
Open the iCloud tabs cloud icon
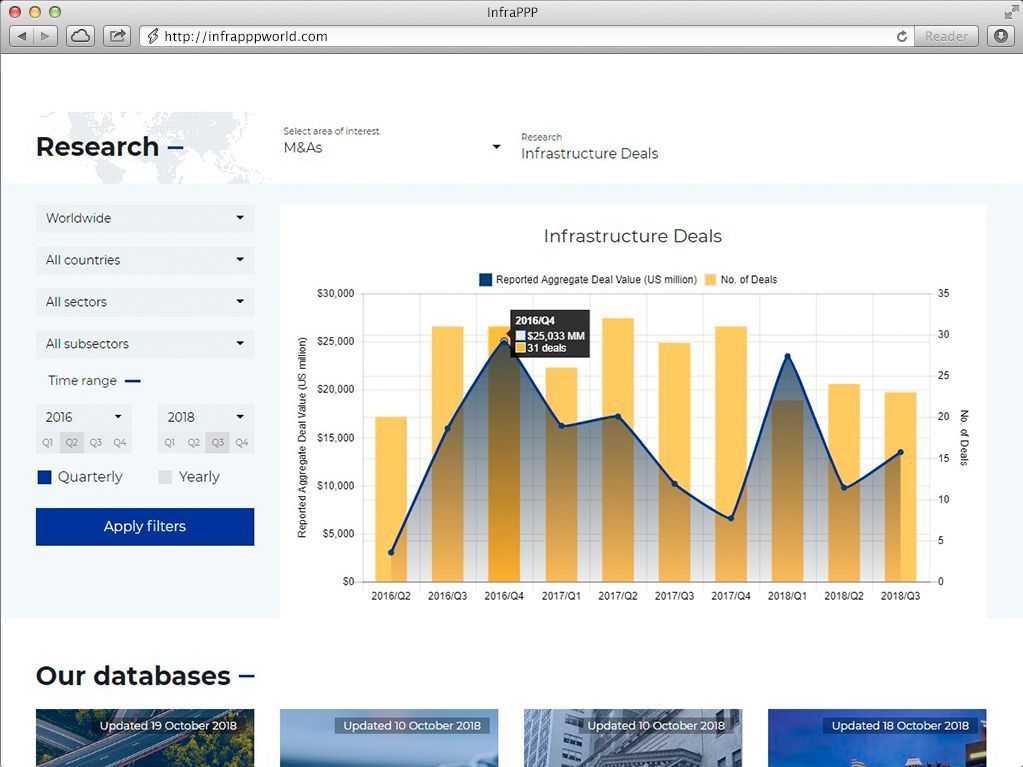[80, 36]
